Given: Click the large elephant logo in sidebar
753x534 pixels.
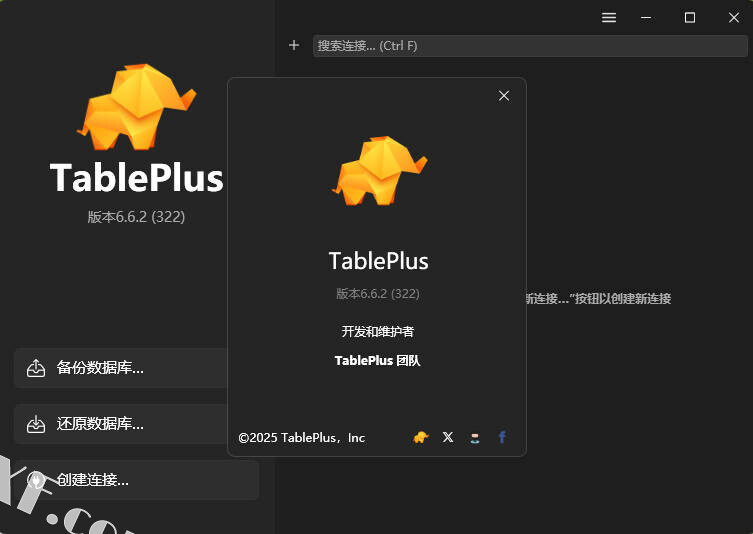Looking at the screenshot, I should click(137, 107).
